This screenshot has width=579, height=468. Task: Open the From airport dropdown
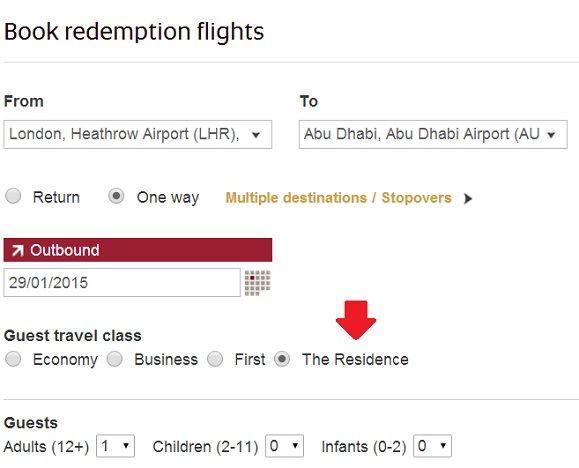(x=138, y=134)
